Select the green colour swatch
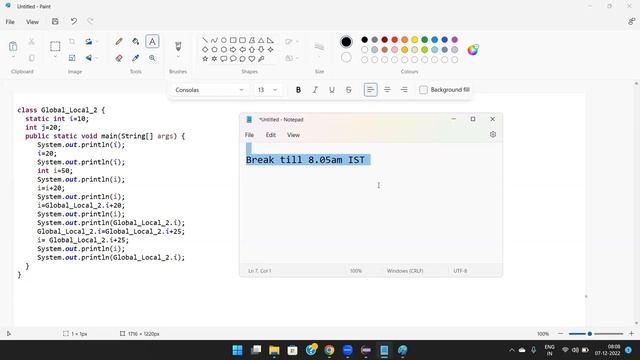Screen dimensions: 640x360 424,40
